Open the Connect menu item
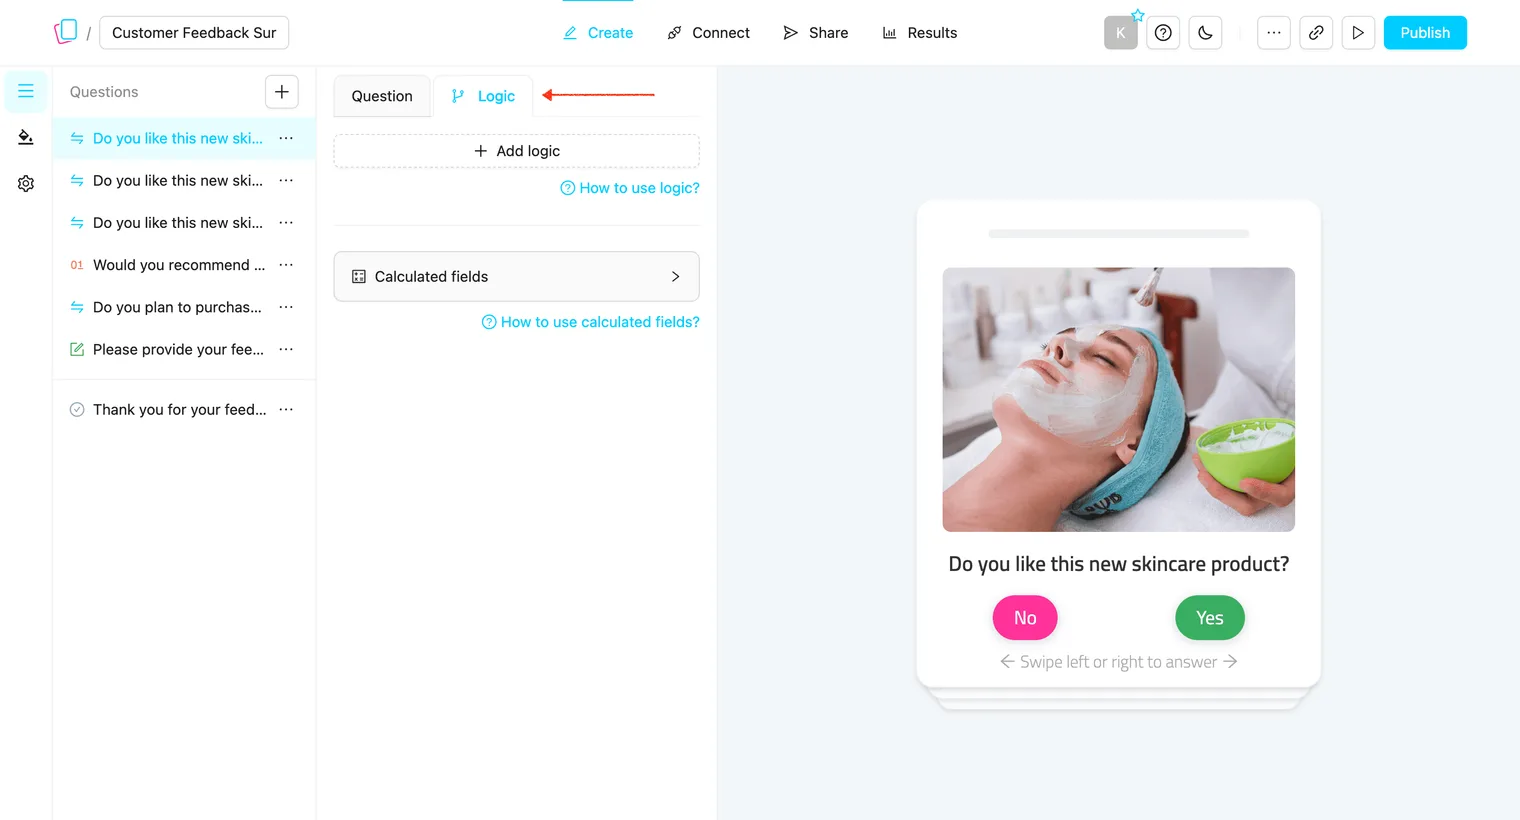This screenshot has height=820, width=1520. tap(708, 33)
